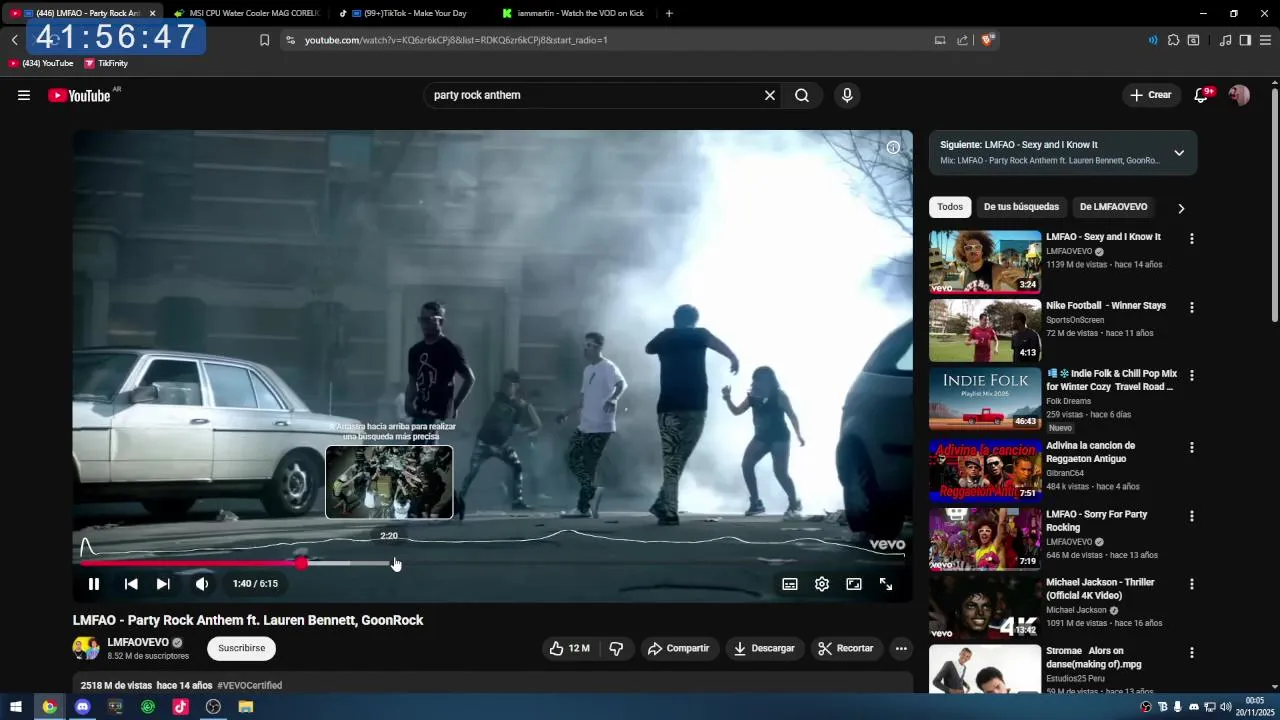Open Discord from the taskbar
The height and width of the screenshot is (720, 1280).
coord(82,707)
